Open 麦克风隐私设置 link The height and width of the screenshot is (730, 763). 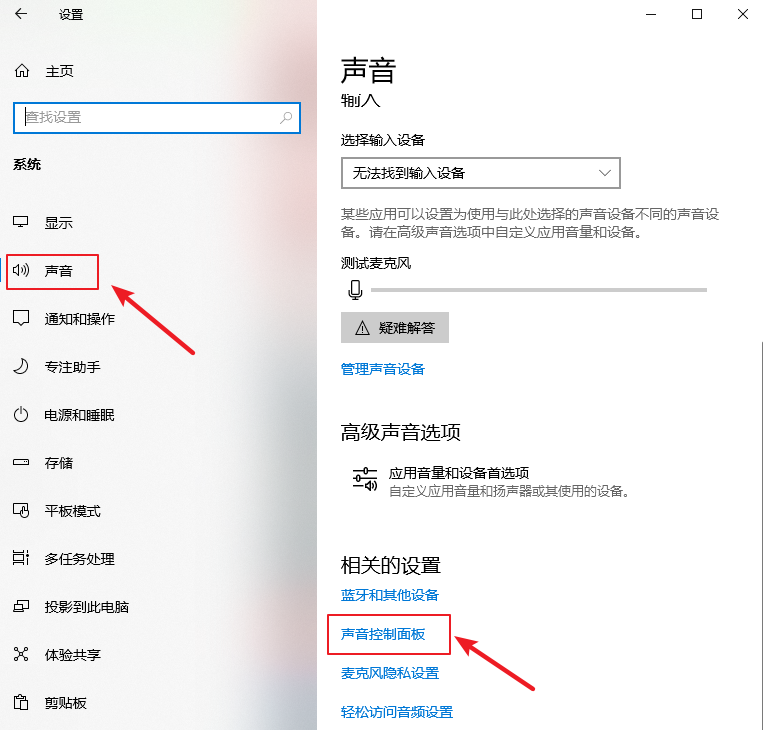tap(390, 673)
